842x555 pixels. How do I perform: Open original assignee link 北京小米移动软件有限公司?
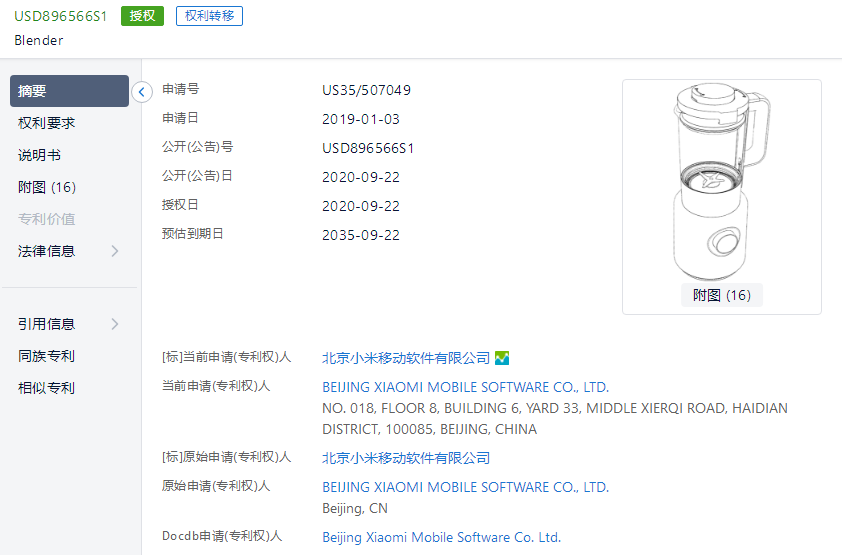click(x=406, y=458)
